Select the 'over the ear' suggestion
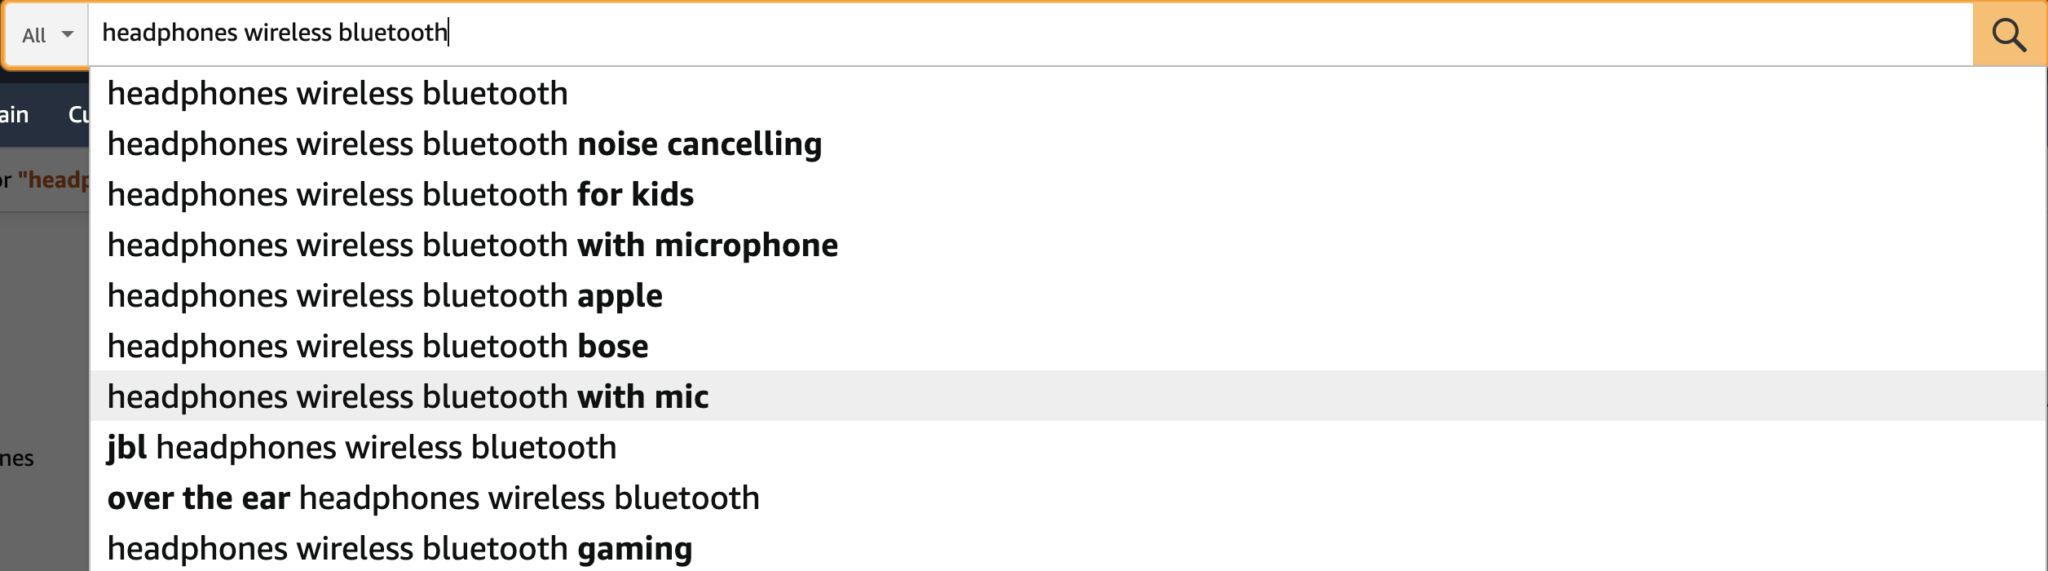The image size is (2048, 571). pos(1067,498)
